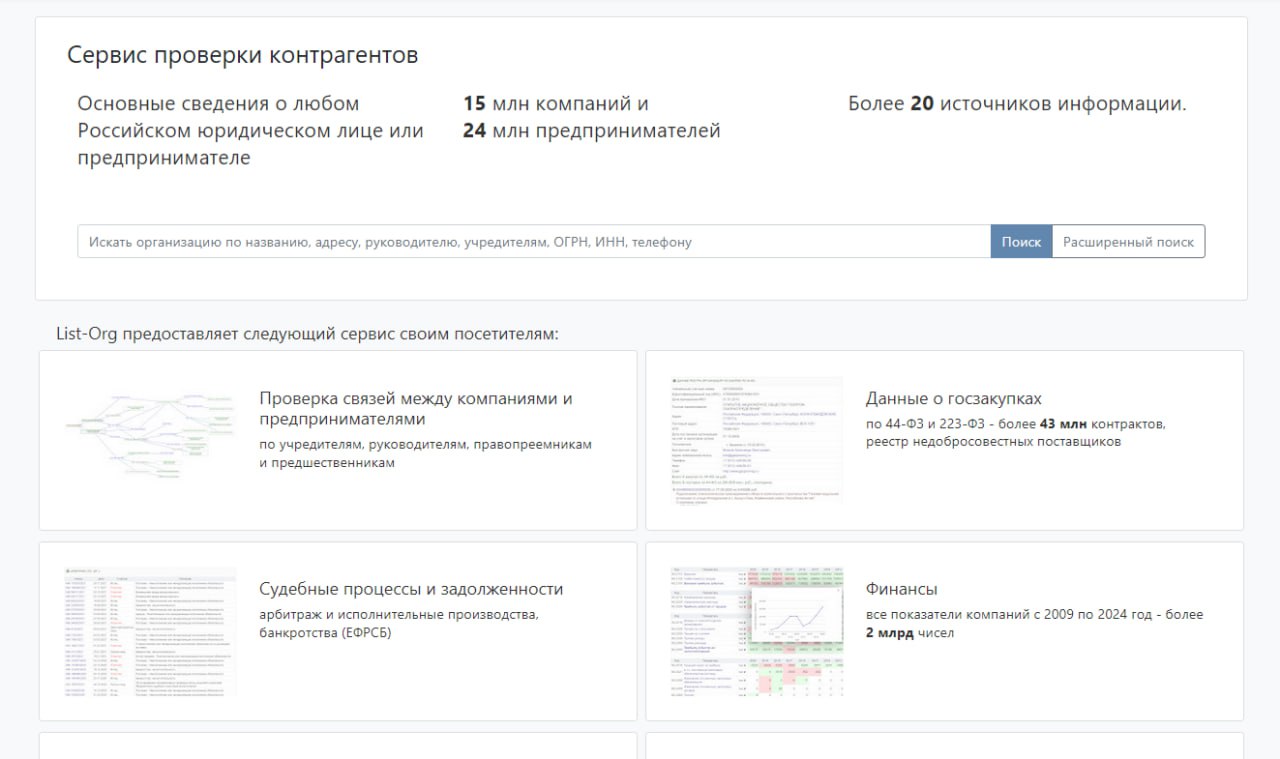Open the Данные о госзакупках title
Viewport: 1280px width, 759px height.
953,398
